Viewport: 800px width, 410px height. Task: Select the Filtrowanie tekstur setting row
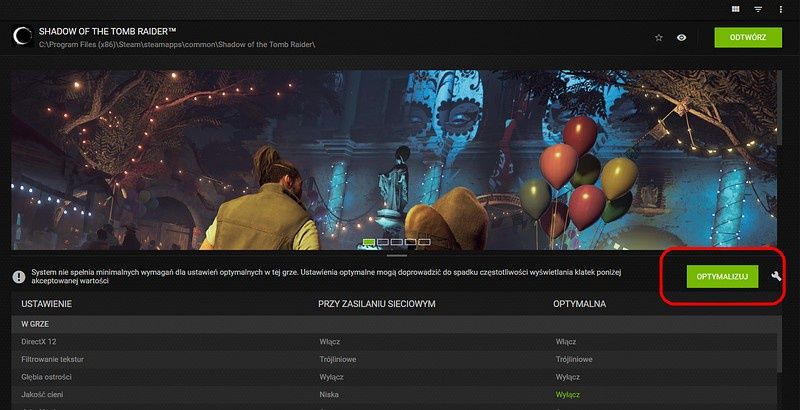394,360
